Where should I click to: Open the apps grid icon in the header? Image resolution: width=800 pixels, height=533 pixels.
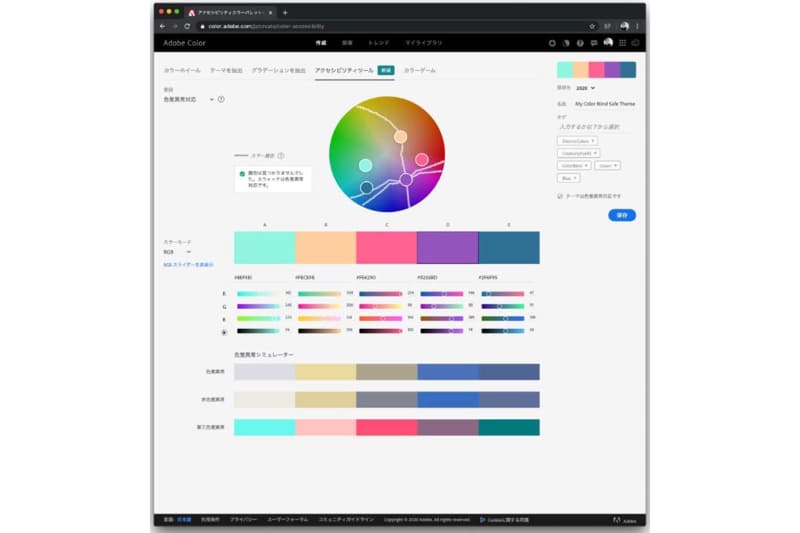[622, 43]
